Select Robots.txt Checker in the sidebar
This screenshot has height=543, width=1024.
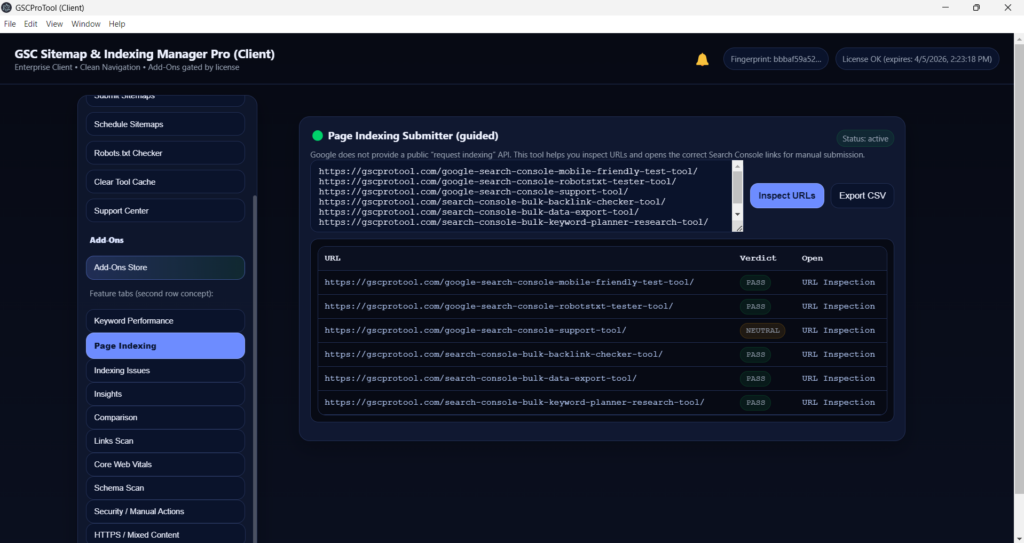pos(165,153)
